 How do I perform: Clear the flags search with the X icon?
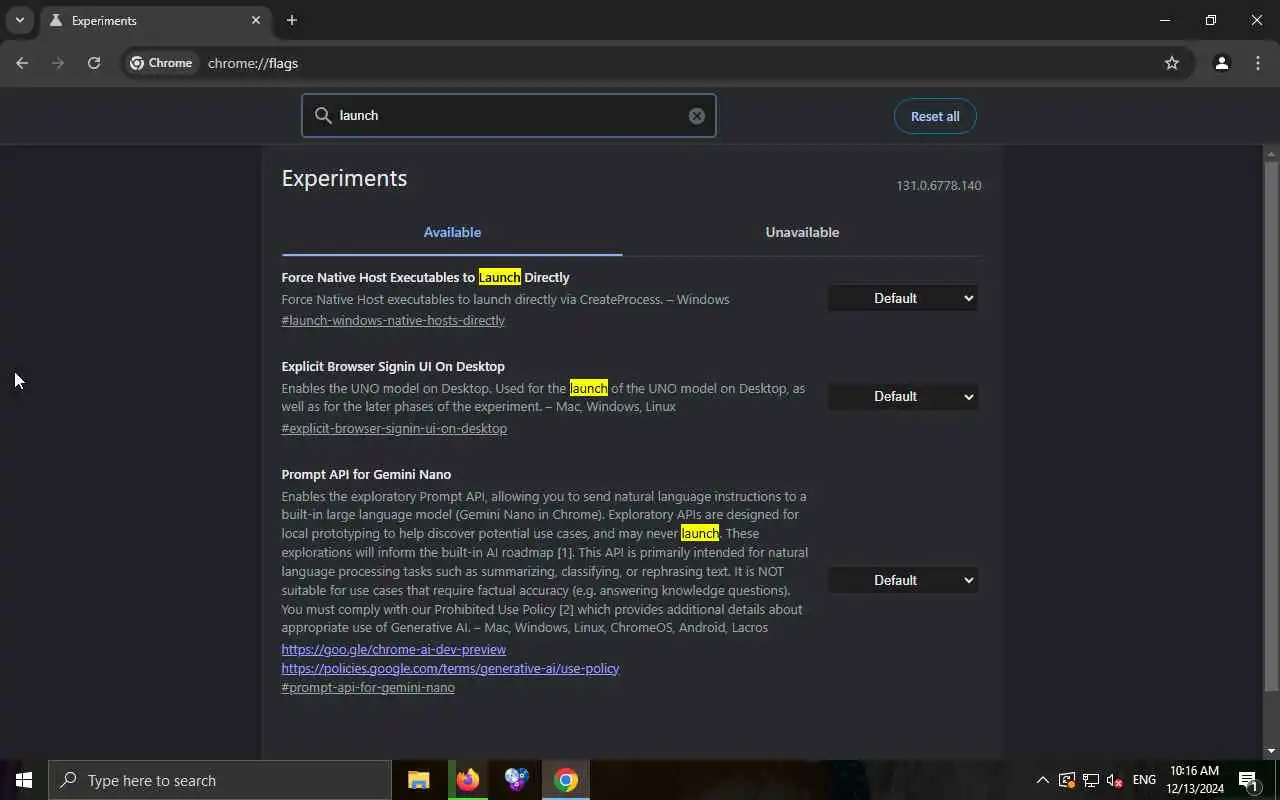click(x=697, y=116)
